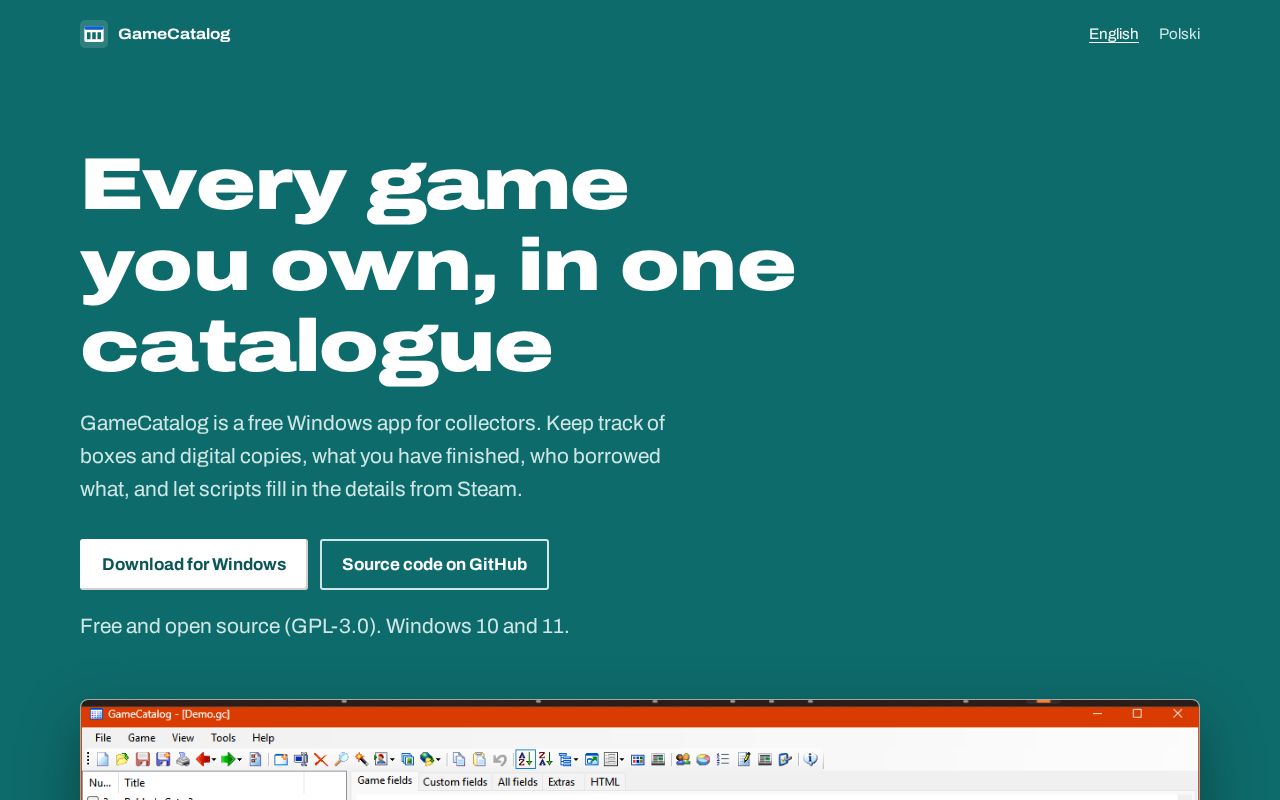The height and width of the screenshot is (800, 1280).
Task: Open the Export green arrow dropdown
Action: coord(239,760)
